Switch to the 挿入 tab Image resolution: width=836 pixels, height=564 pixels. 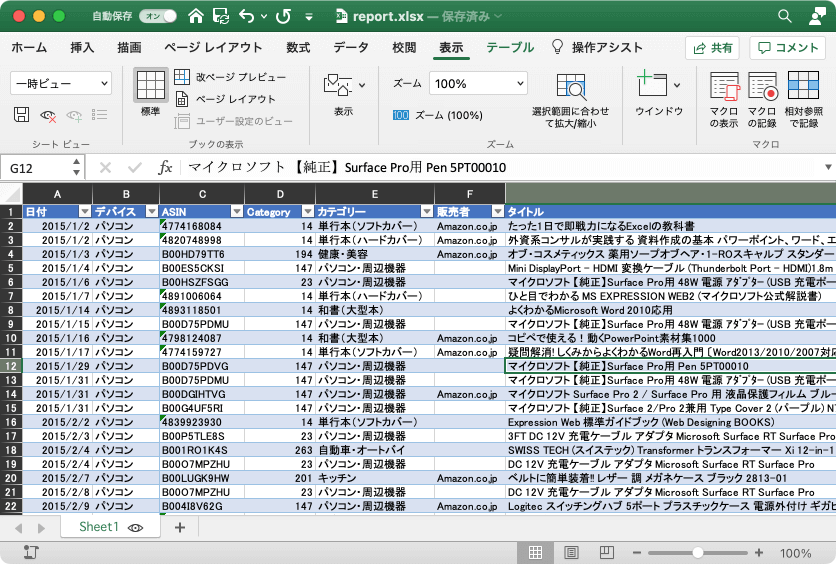(x=82, y=47)
